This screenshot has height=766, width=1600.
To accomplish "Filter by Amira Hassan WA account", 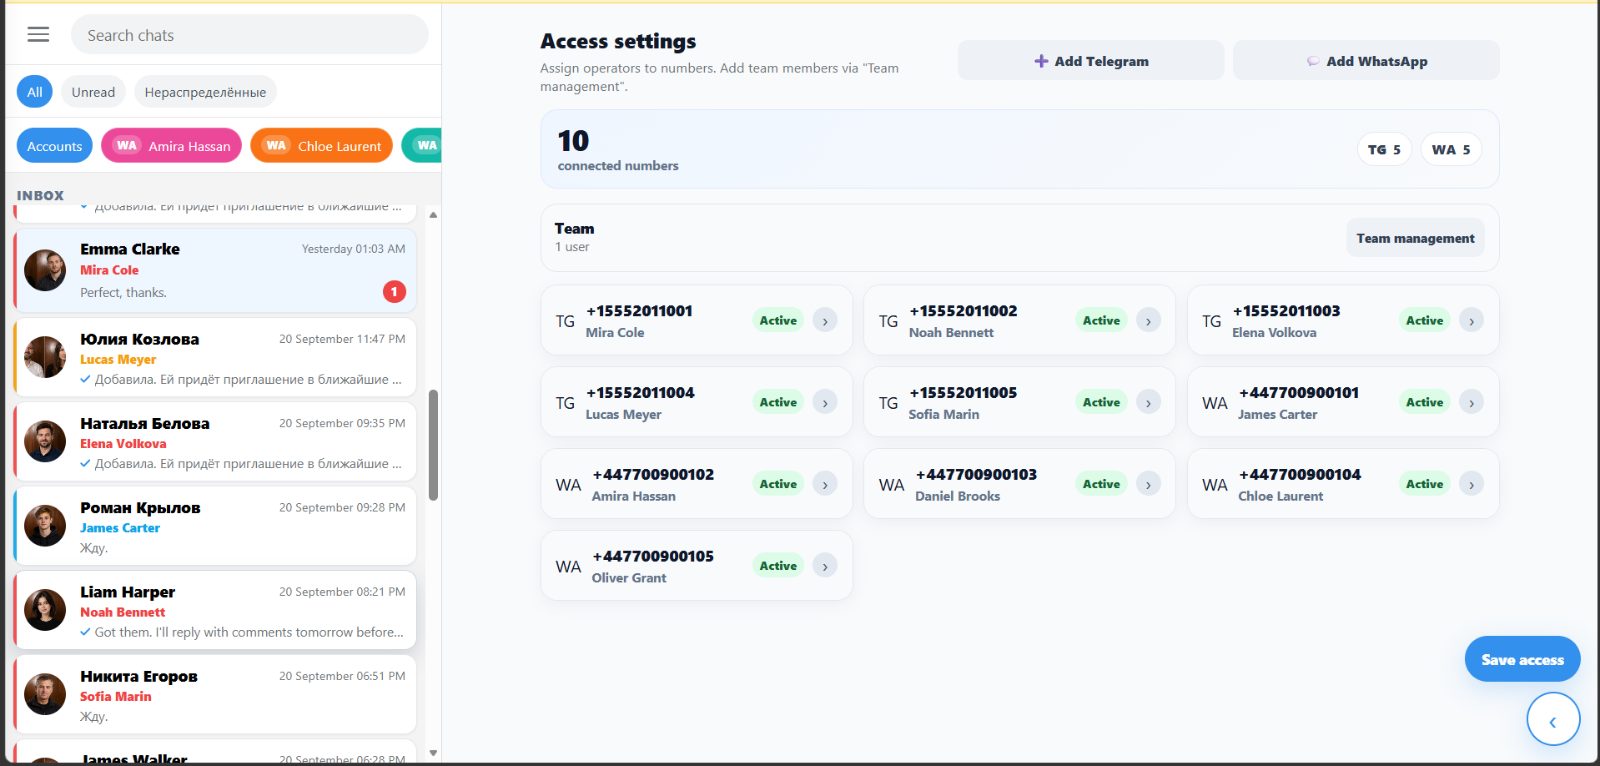I will [171, 146].
